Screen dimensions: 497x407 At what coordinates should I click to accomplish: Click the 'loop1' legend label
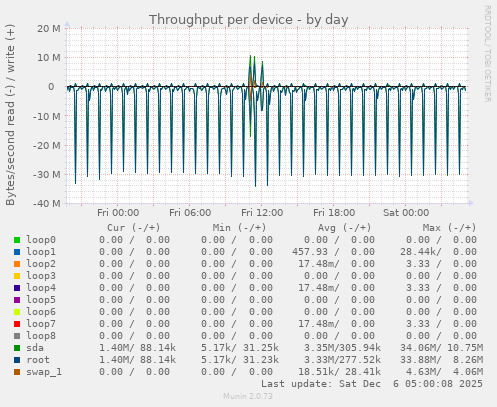(41, 252)
